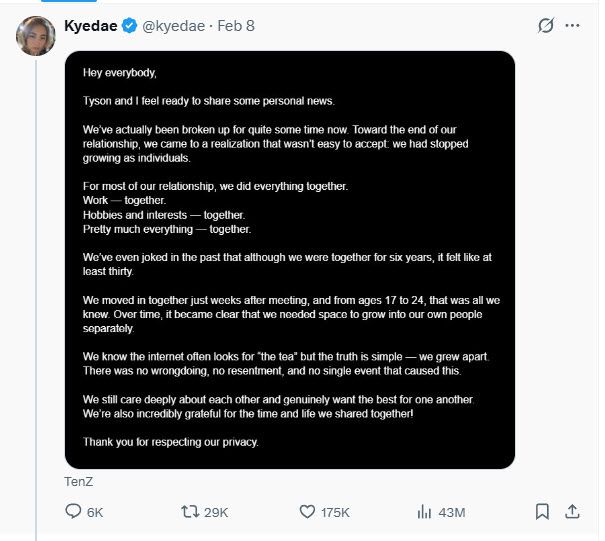Click the TenZ tag below the image

pyautogui.click(x=79, y=481)
